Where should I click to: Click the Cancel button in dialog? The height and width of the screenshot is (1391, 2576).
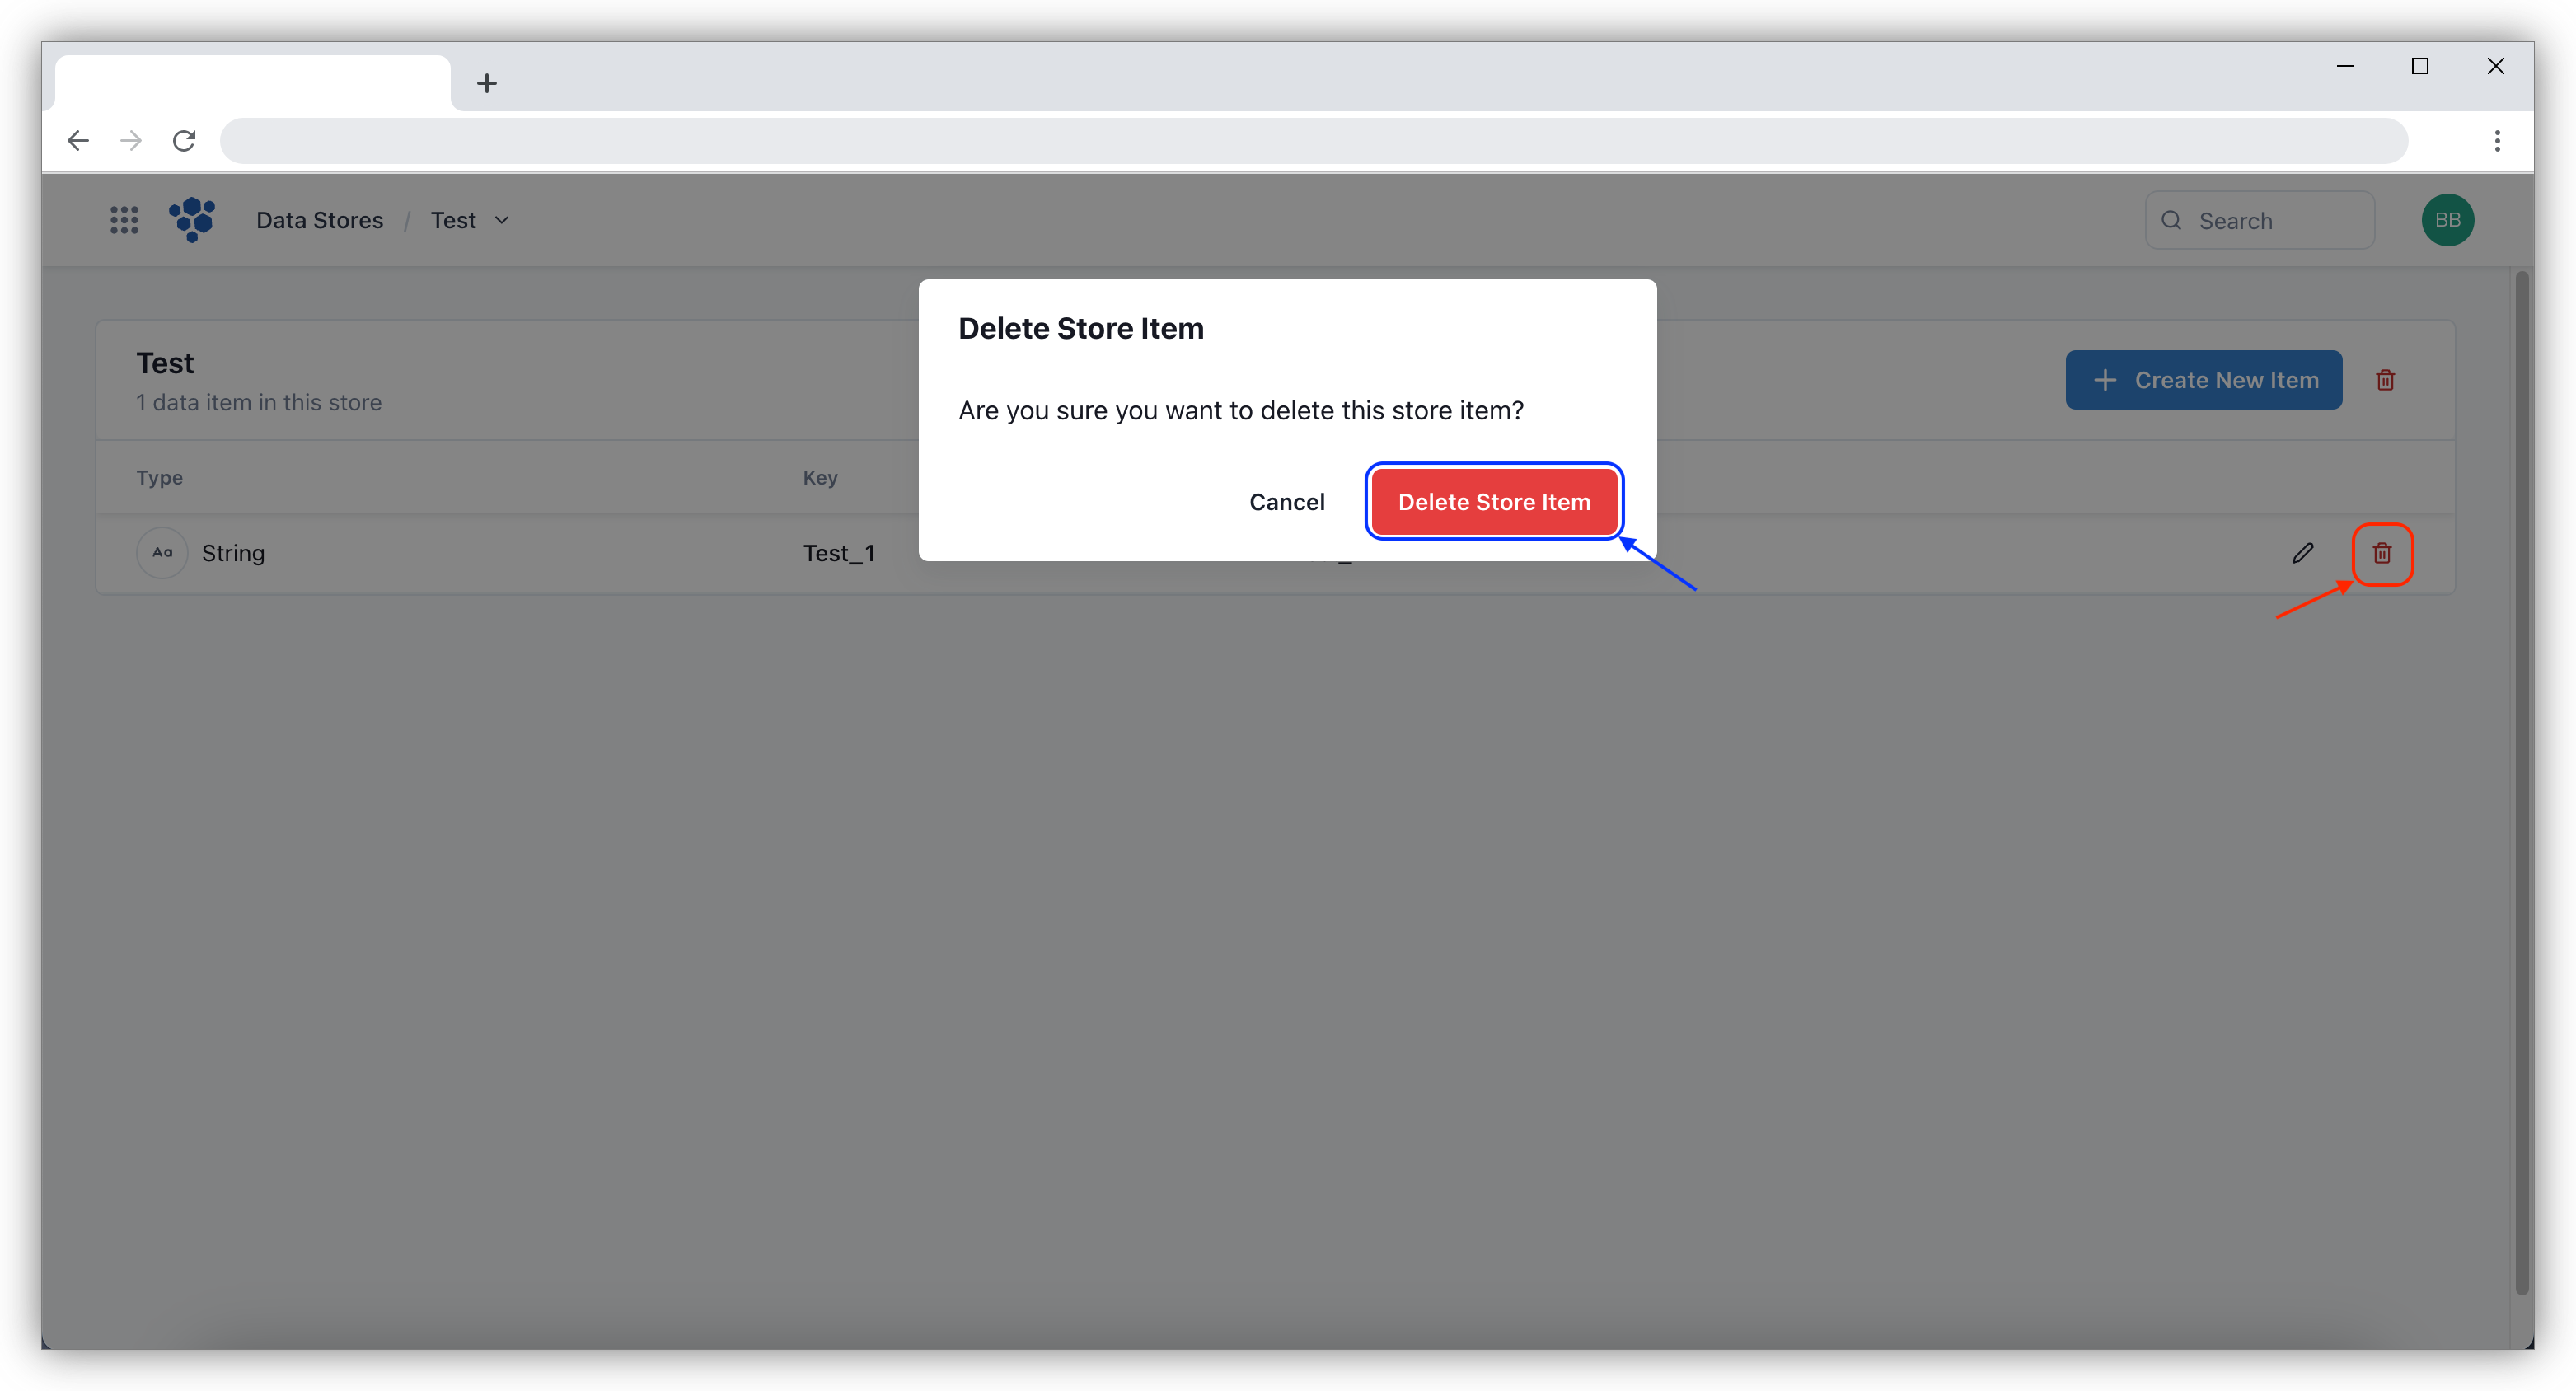(x=1286, y=500)
